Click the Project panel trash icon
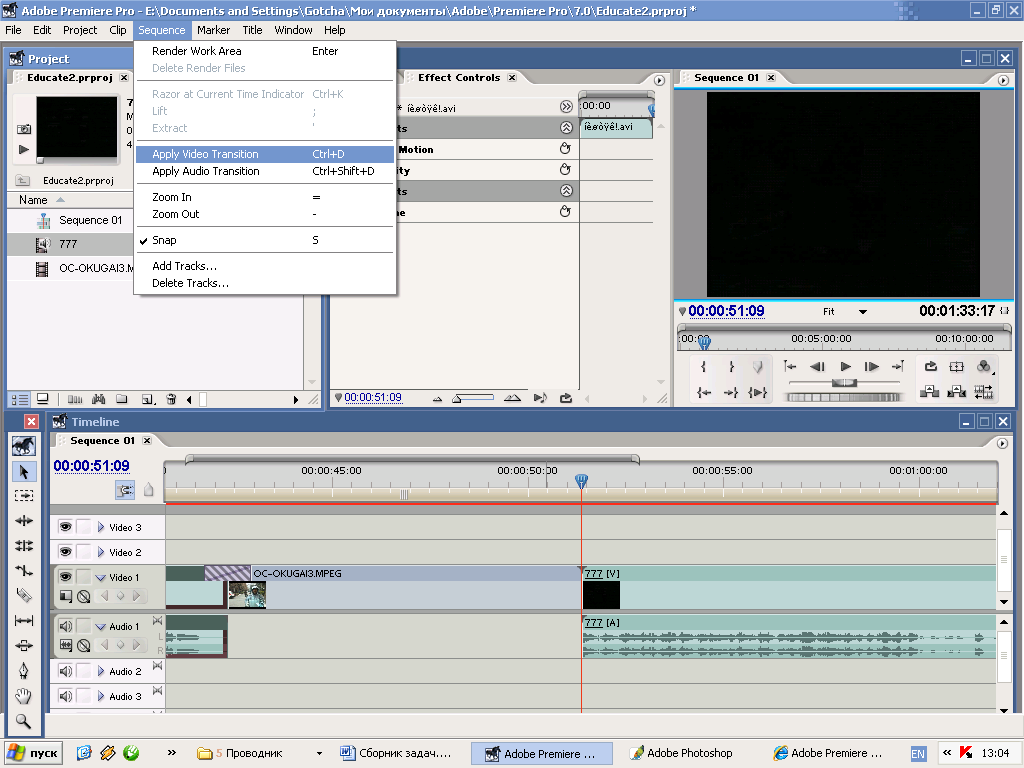The width and height of the screenshot is (1024, 768). coord(171,399)
